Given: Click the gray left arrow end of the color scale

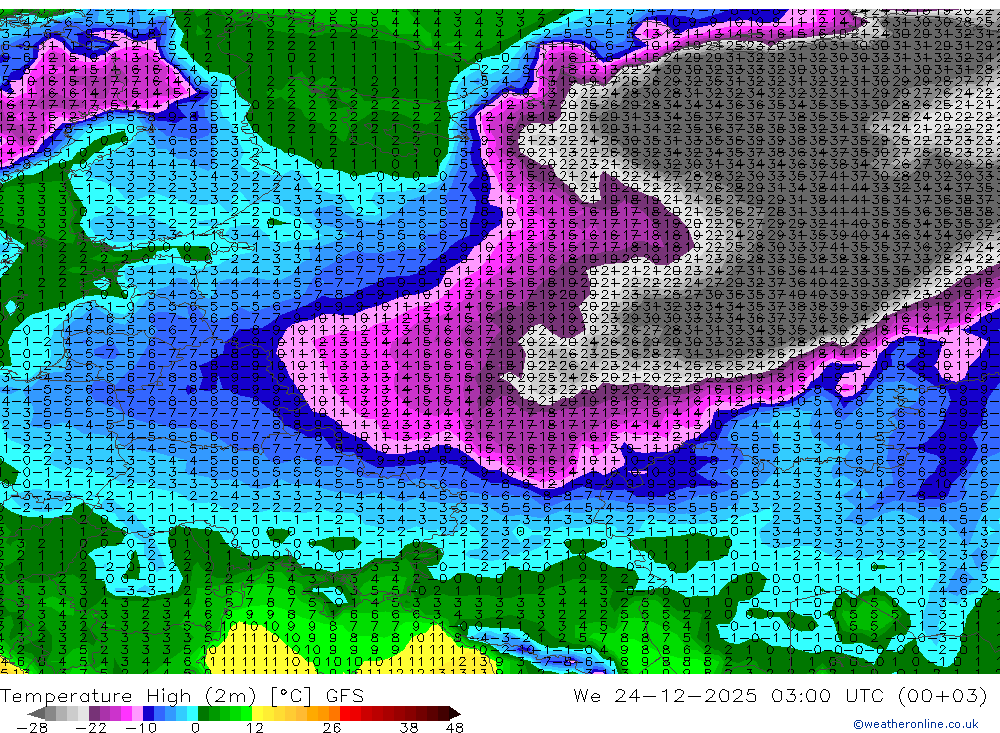Looking at the screenshot, I should click(x=36, y=713).
